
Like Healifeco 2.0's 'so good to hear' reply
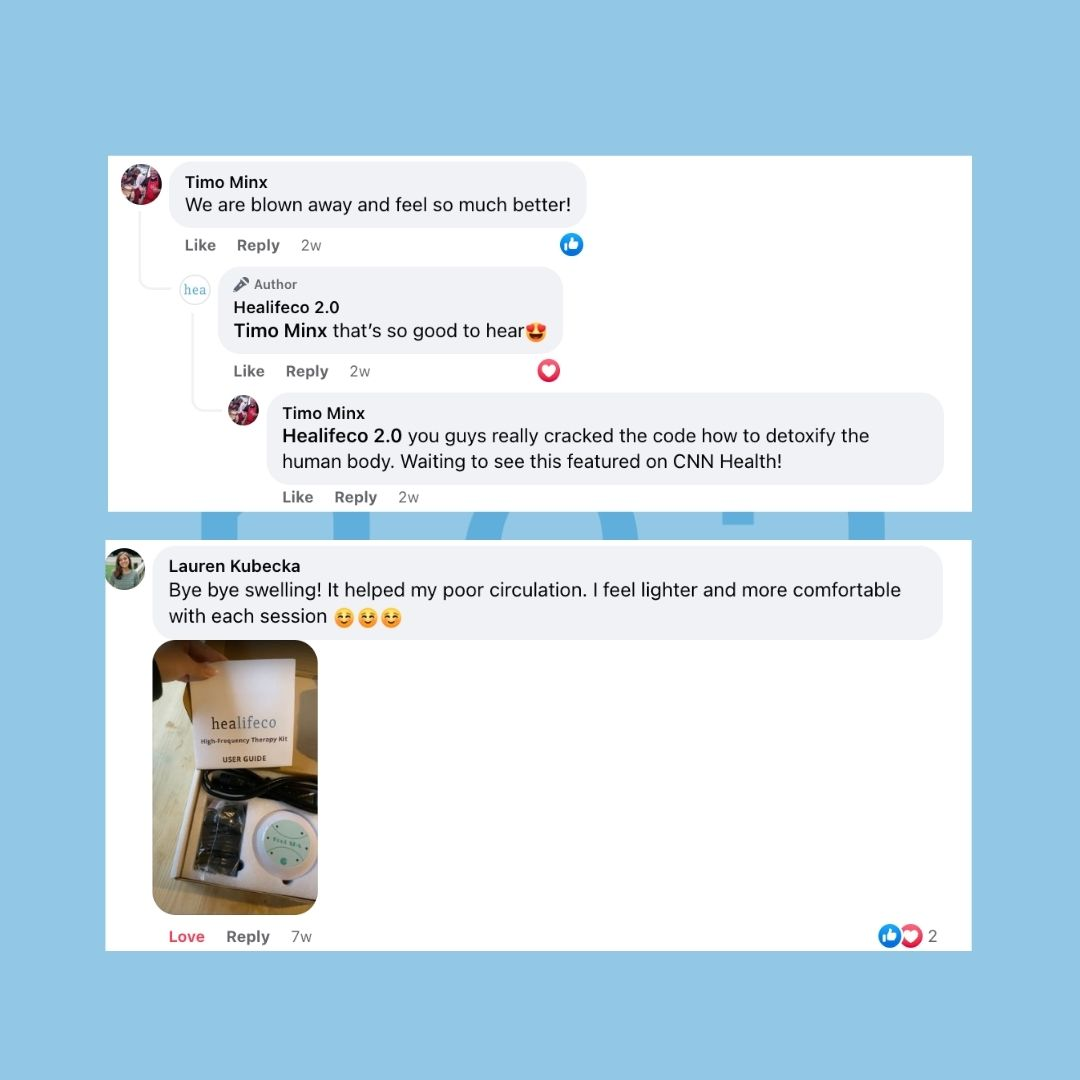[249, 371]
